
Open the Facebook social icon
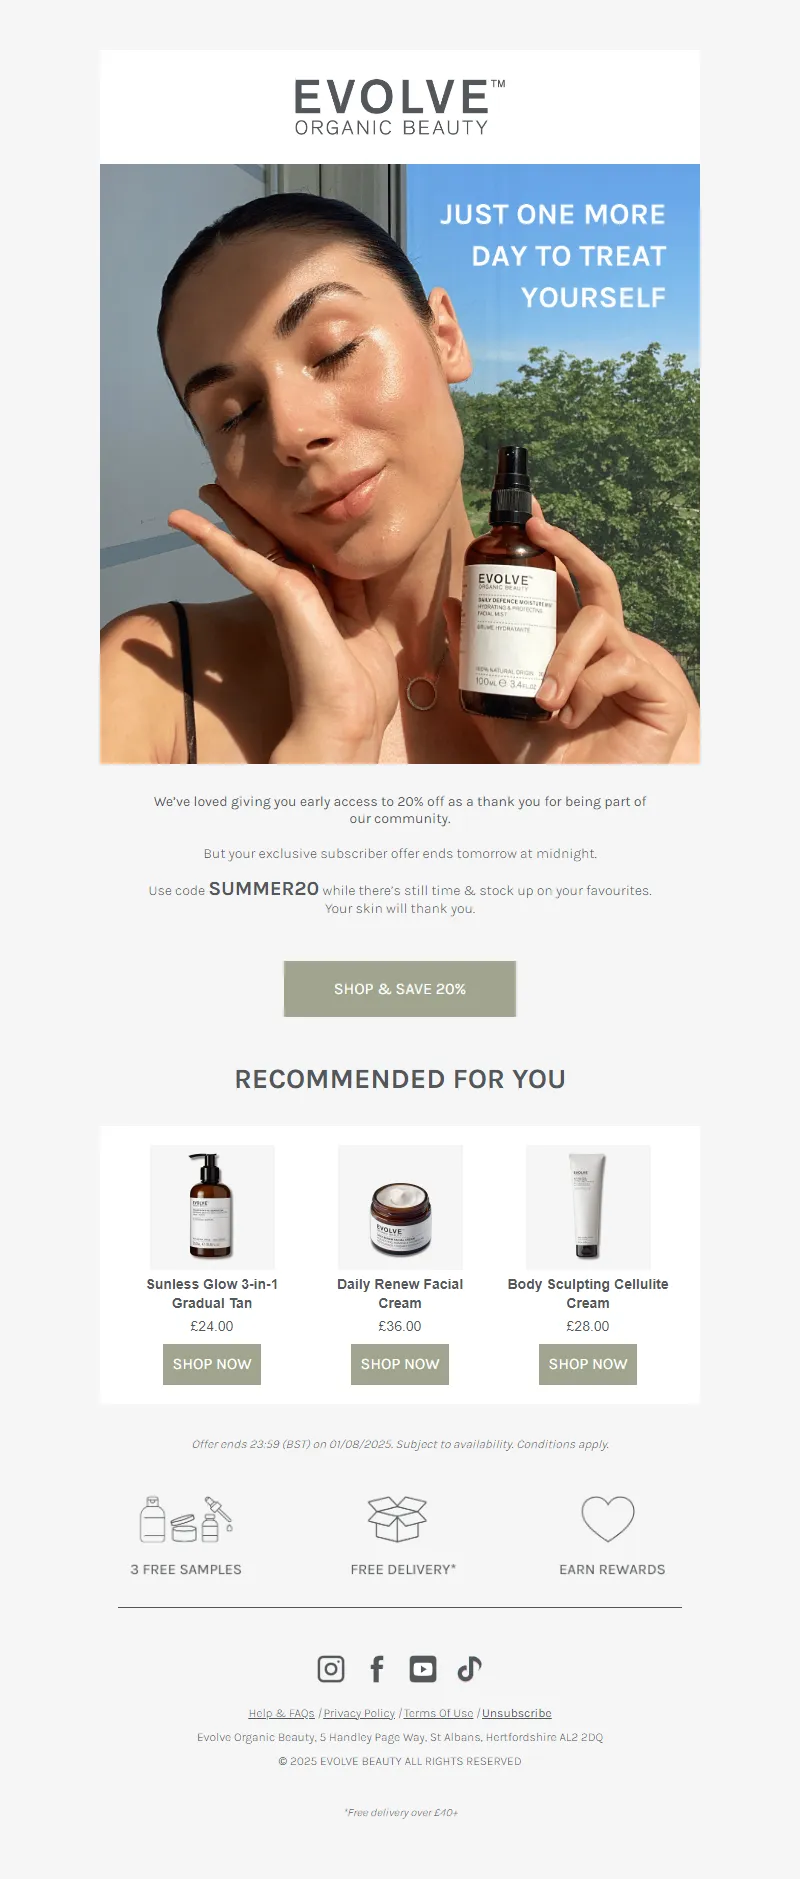pyautogui.click(x=377, y=1668)
